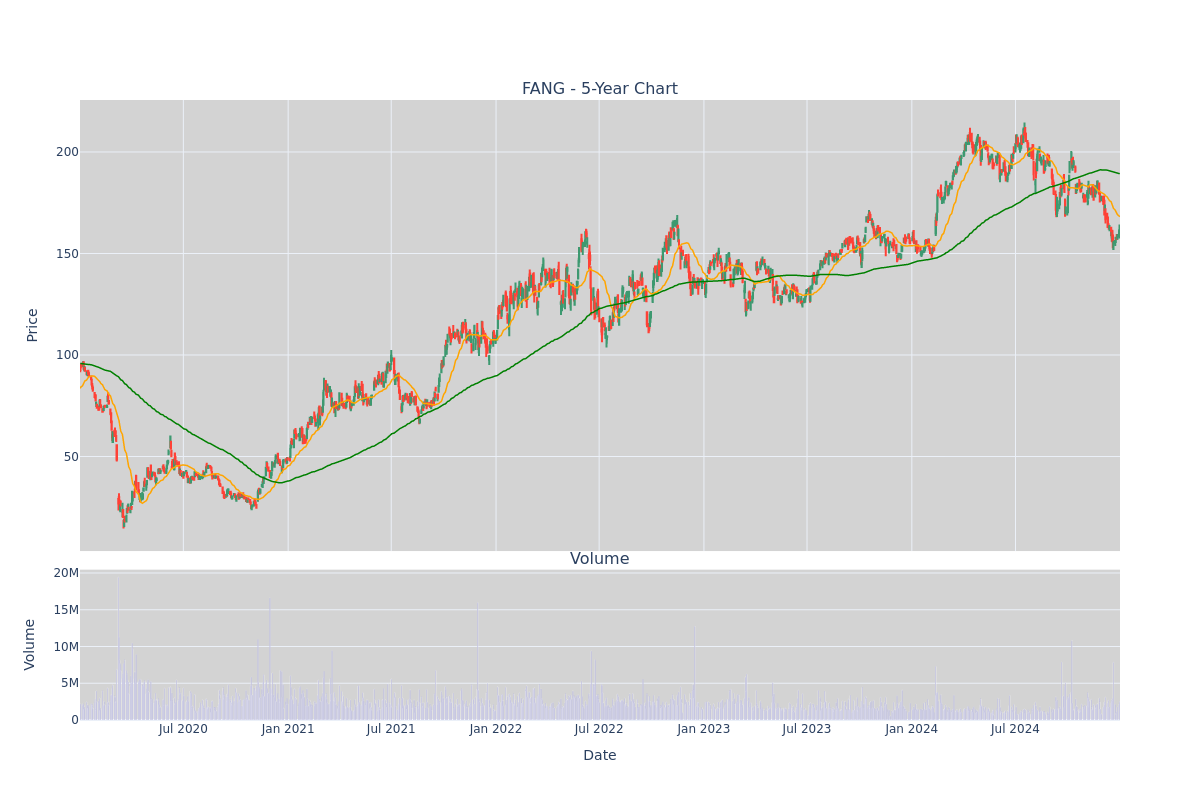The image size is (1200, 800).
Task: Click the 50 price tick label
Action: pos(71,456)
